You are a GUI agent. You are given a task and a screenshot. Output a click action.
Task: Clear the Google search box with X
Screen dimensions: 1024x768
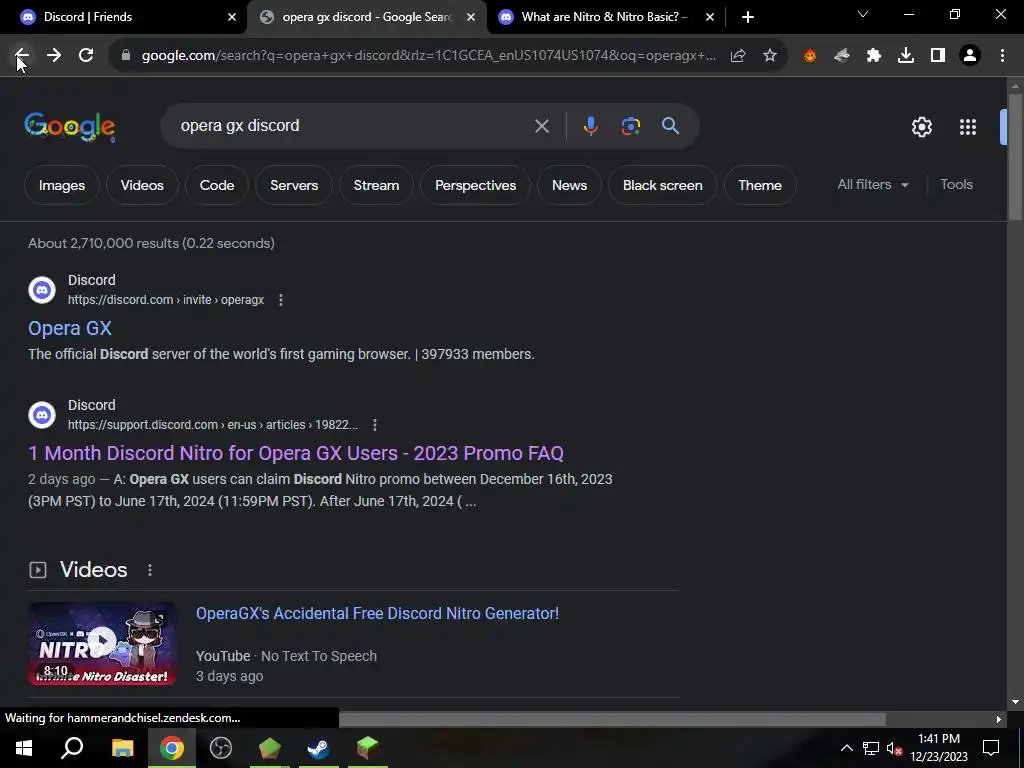[x=542, y=126]
